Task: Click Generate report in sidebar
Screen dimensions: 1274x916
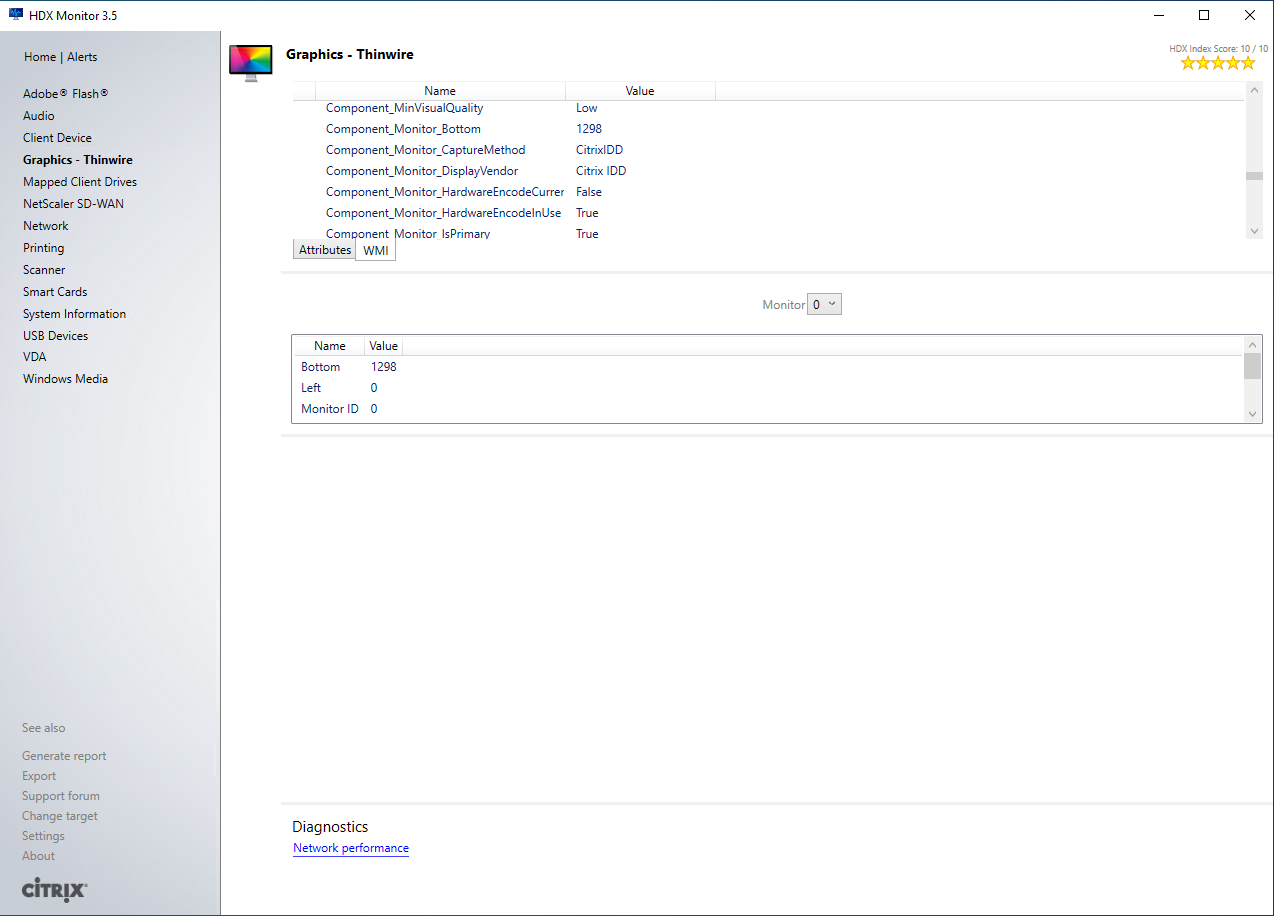Action: coord(64,756)
